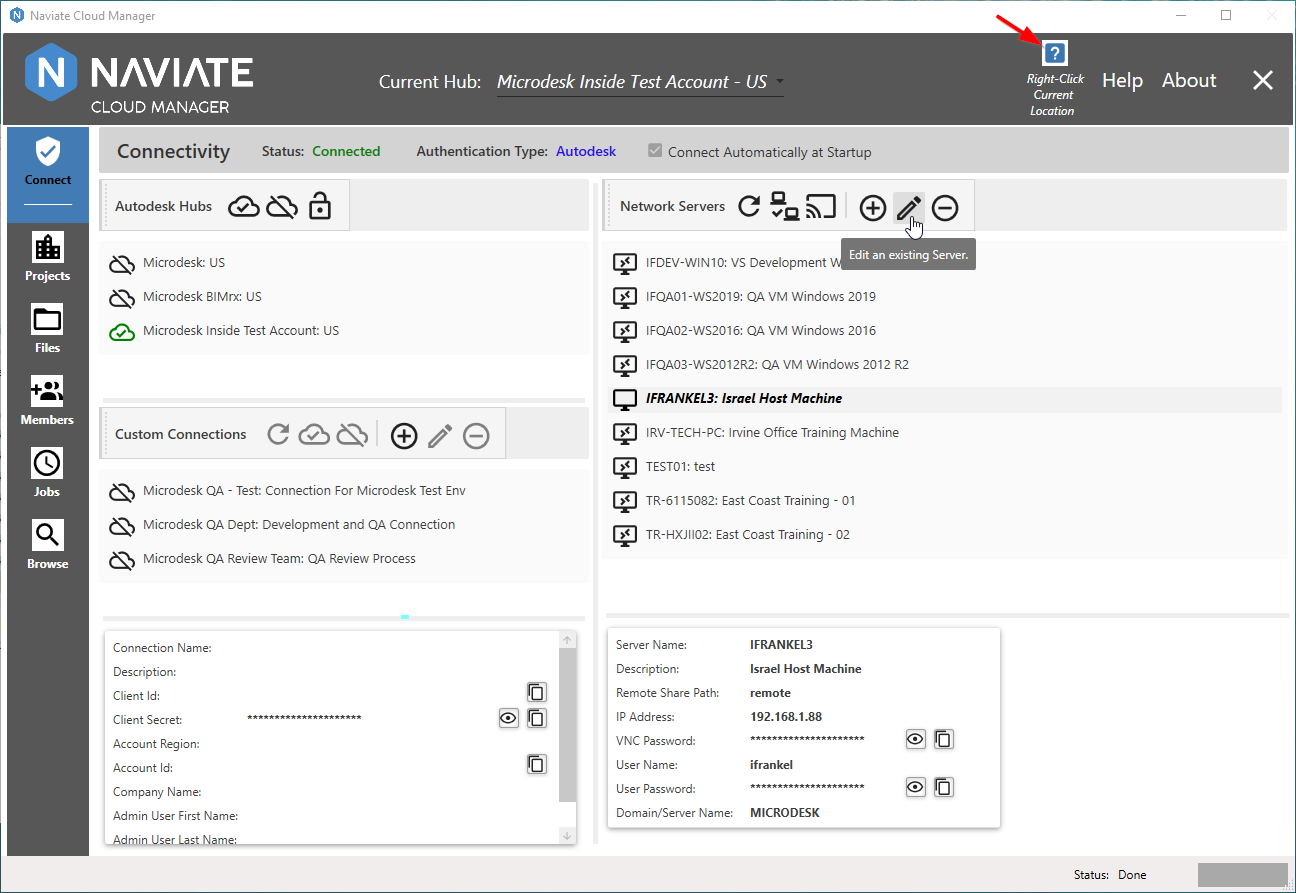Screen dimensions: 1296x893
Task: Open the Files tab in sidebar
Action: coord(48,329)
